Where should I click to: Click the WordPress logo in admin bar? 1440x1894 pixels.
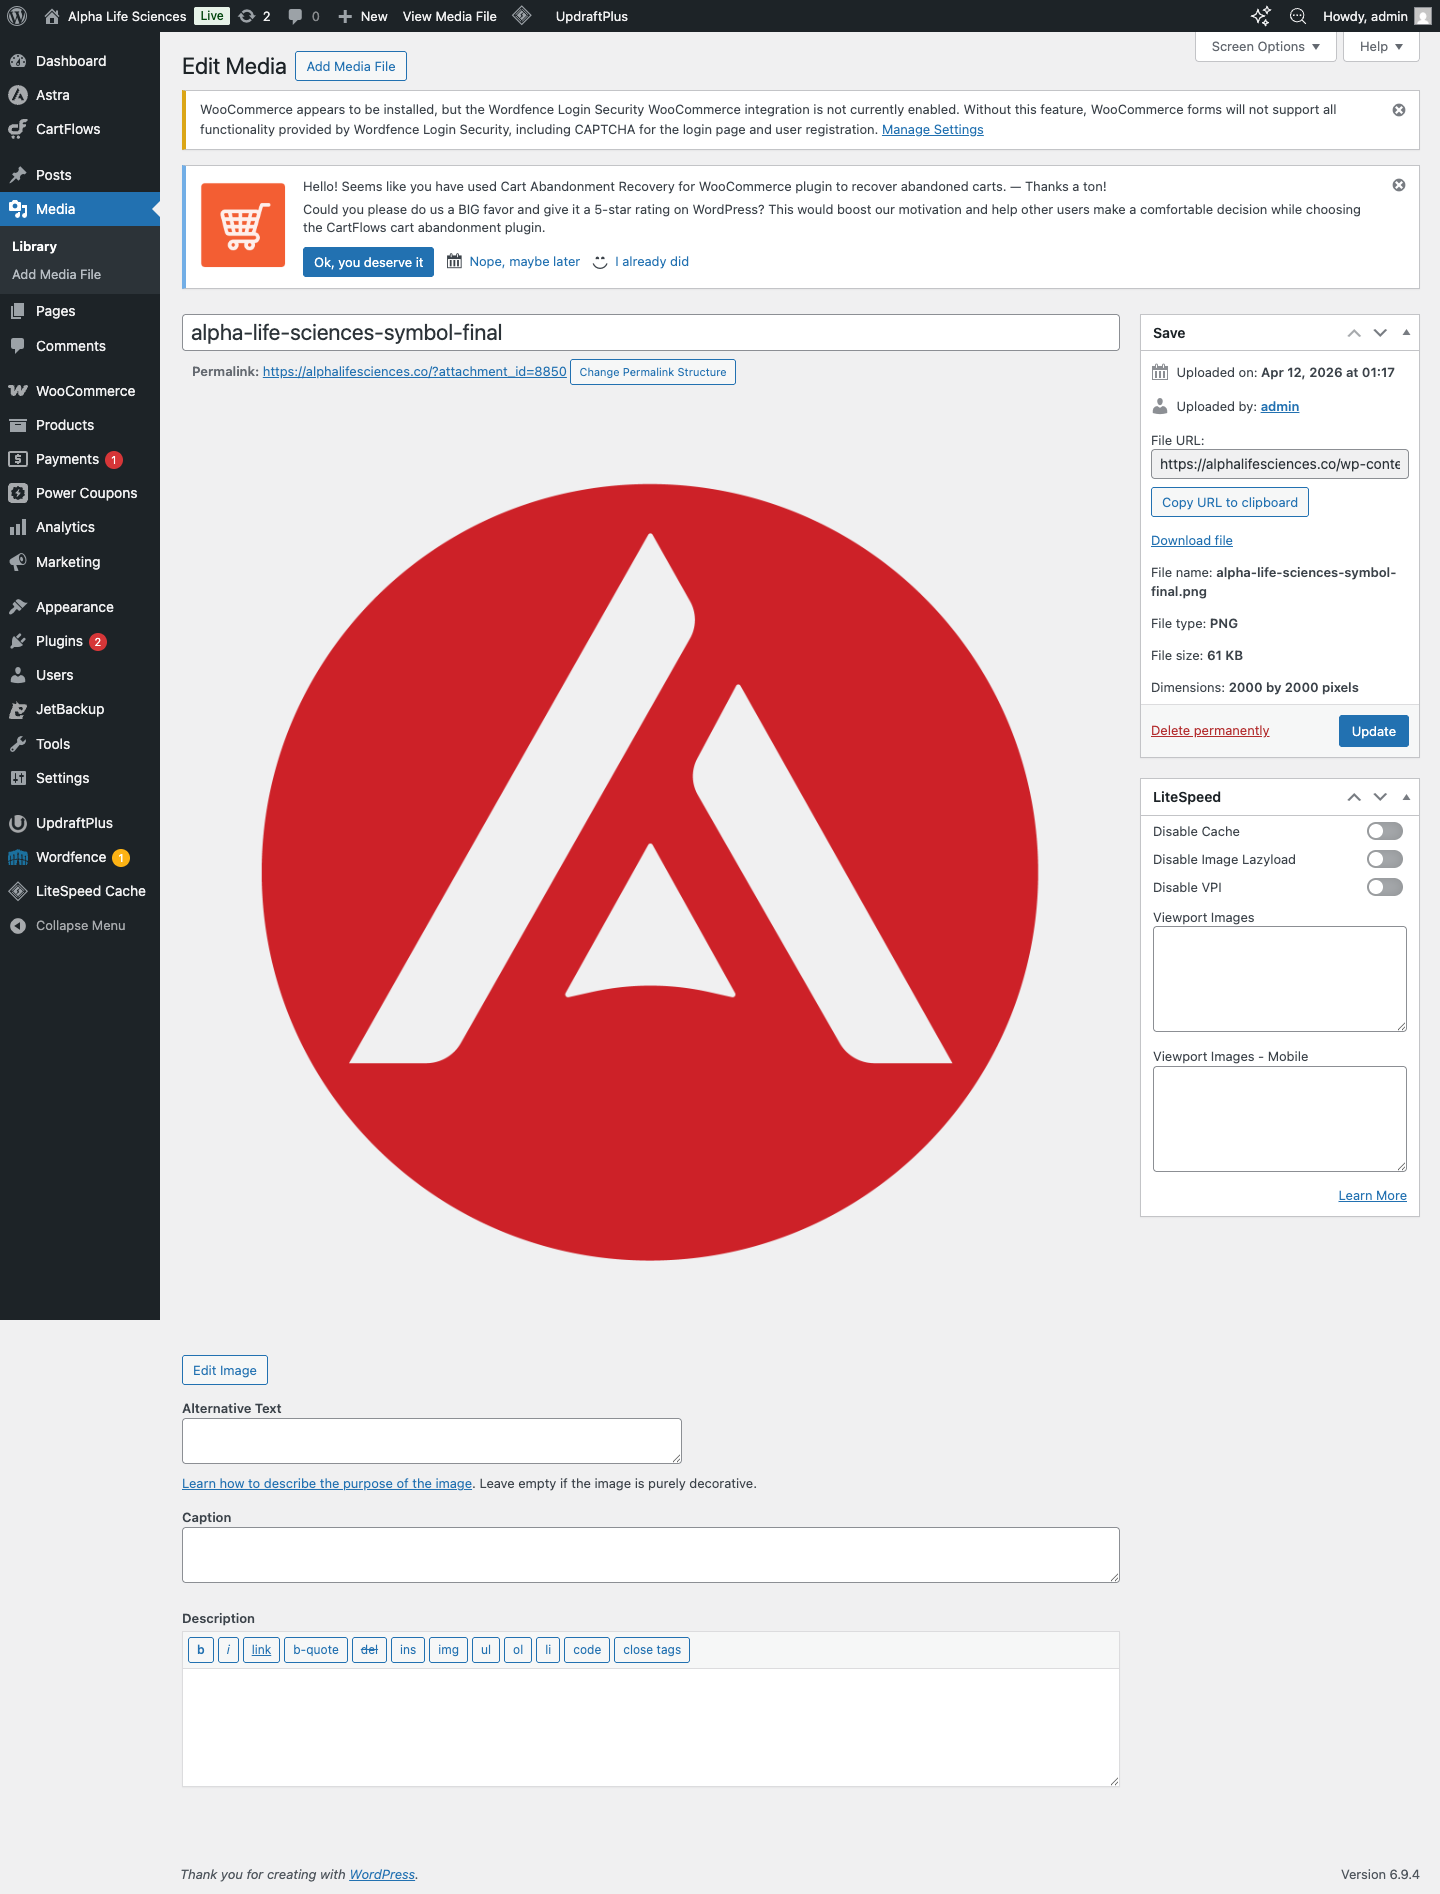click(17, 16)
